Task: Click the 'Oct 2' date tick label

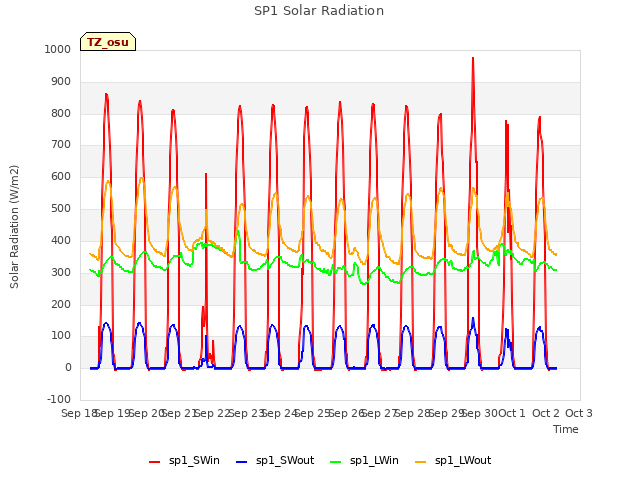Action: (x=546, y=413)
